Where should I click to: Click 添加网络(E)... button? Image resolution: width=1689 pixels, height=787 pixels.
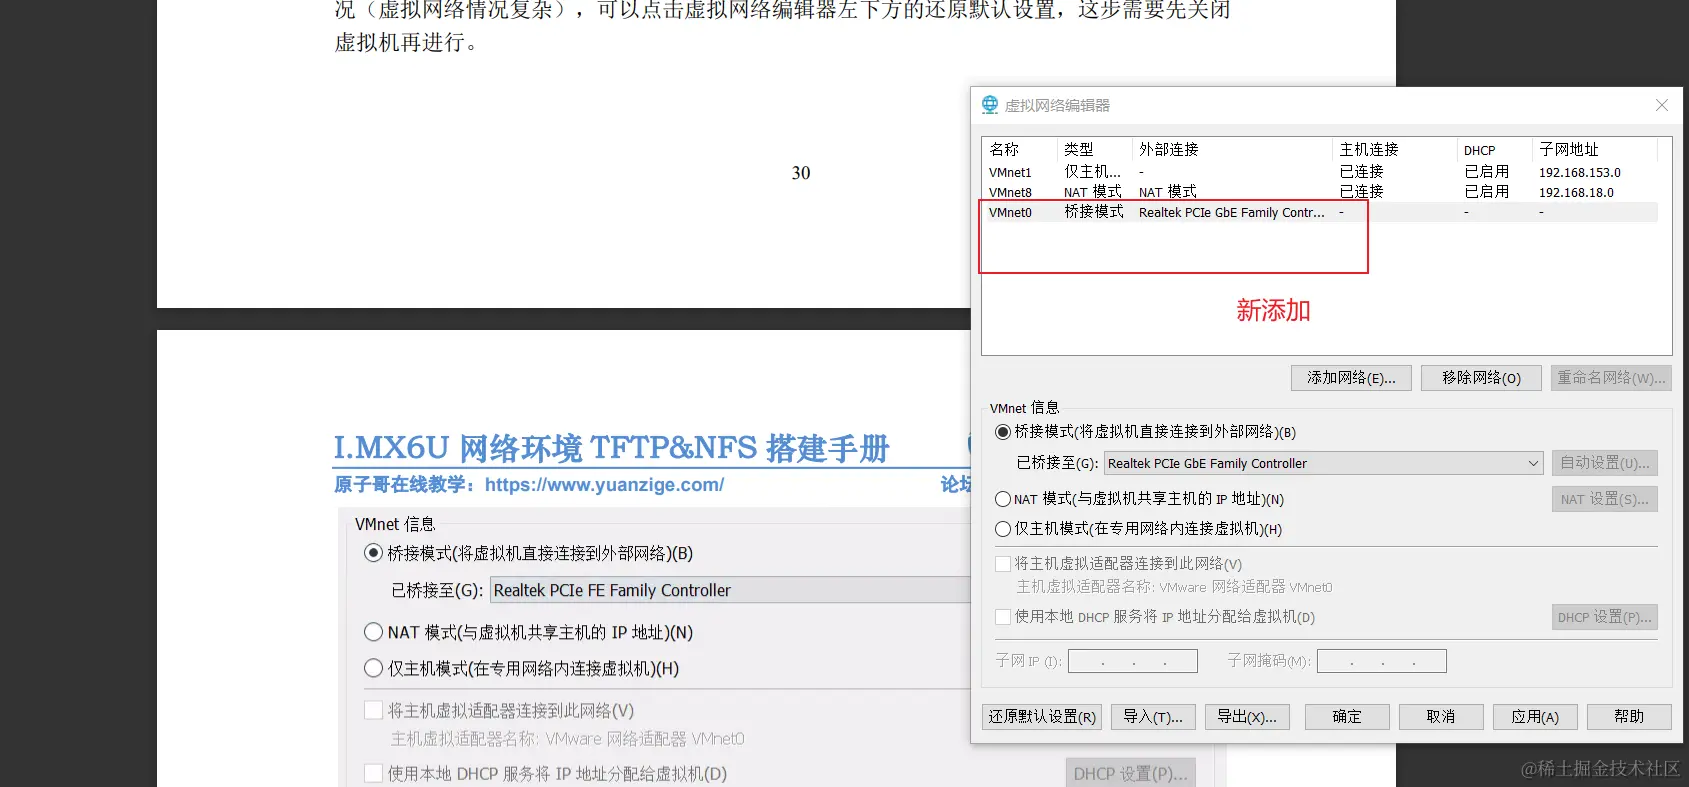[x=1351, y=378]
